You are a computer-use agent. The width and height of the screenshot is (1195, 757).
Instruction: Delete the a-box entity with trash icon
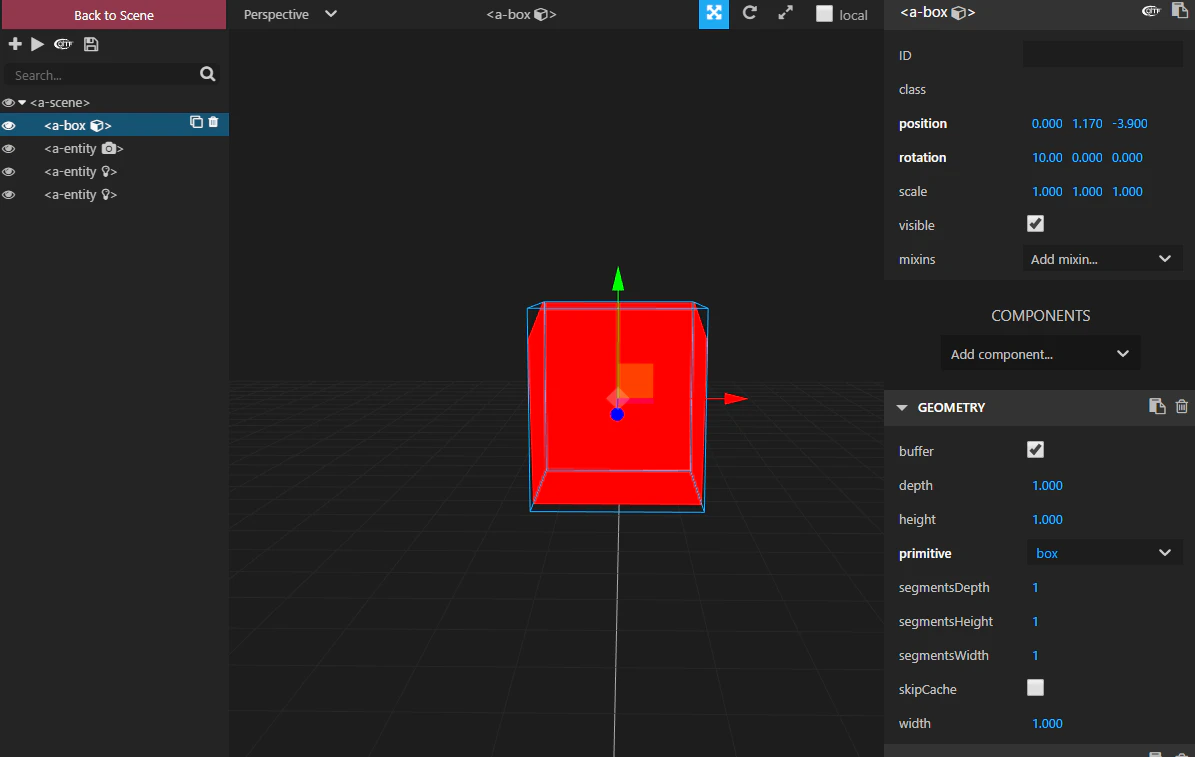[213, 122]
